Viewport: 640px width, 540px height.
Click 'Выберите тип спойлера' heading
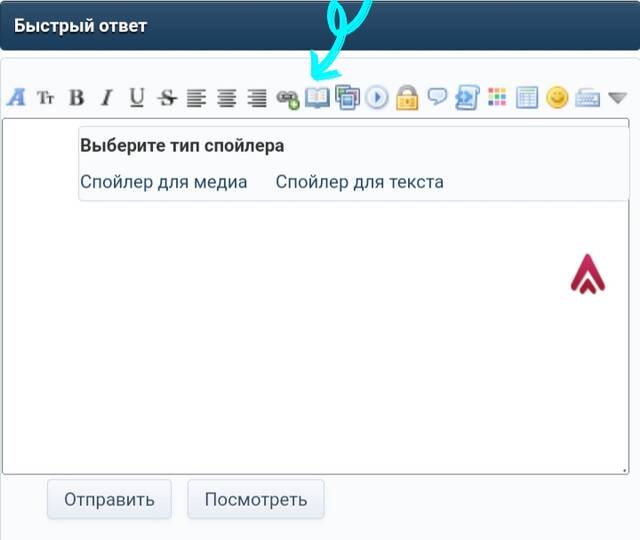[x=182, y=146]
